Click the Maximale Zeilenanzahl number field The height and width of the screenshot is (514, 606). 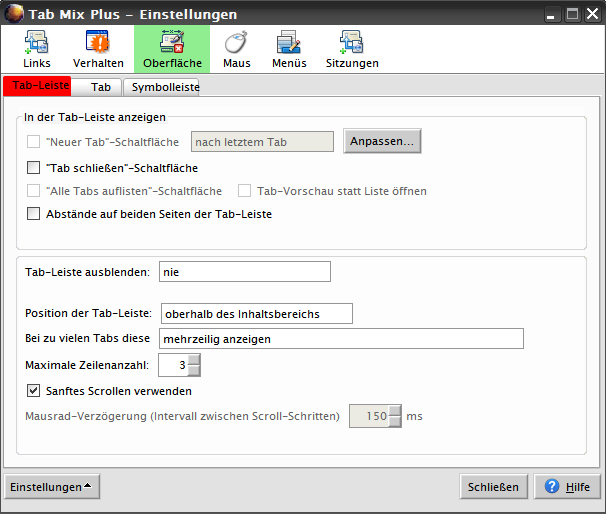(x=173, y=365)
